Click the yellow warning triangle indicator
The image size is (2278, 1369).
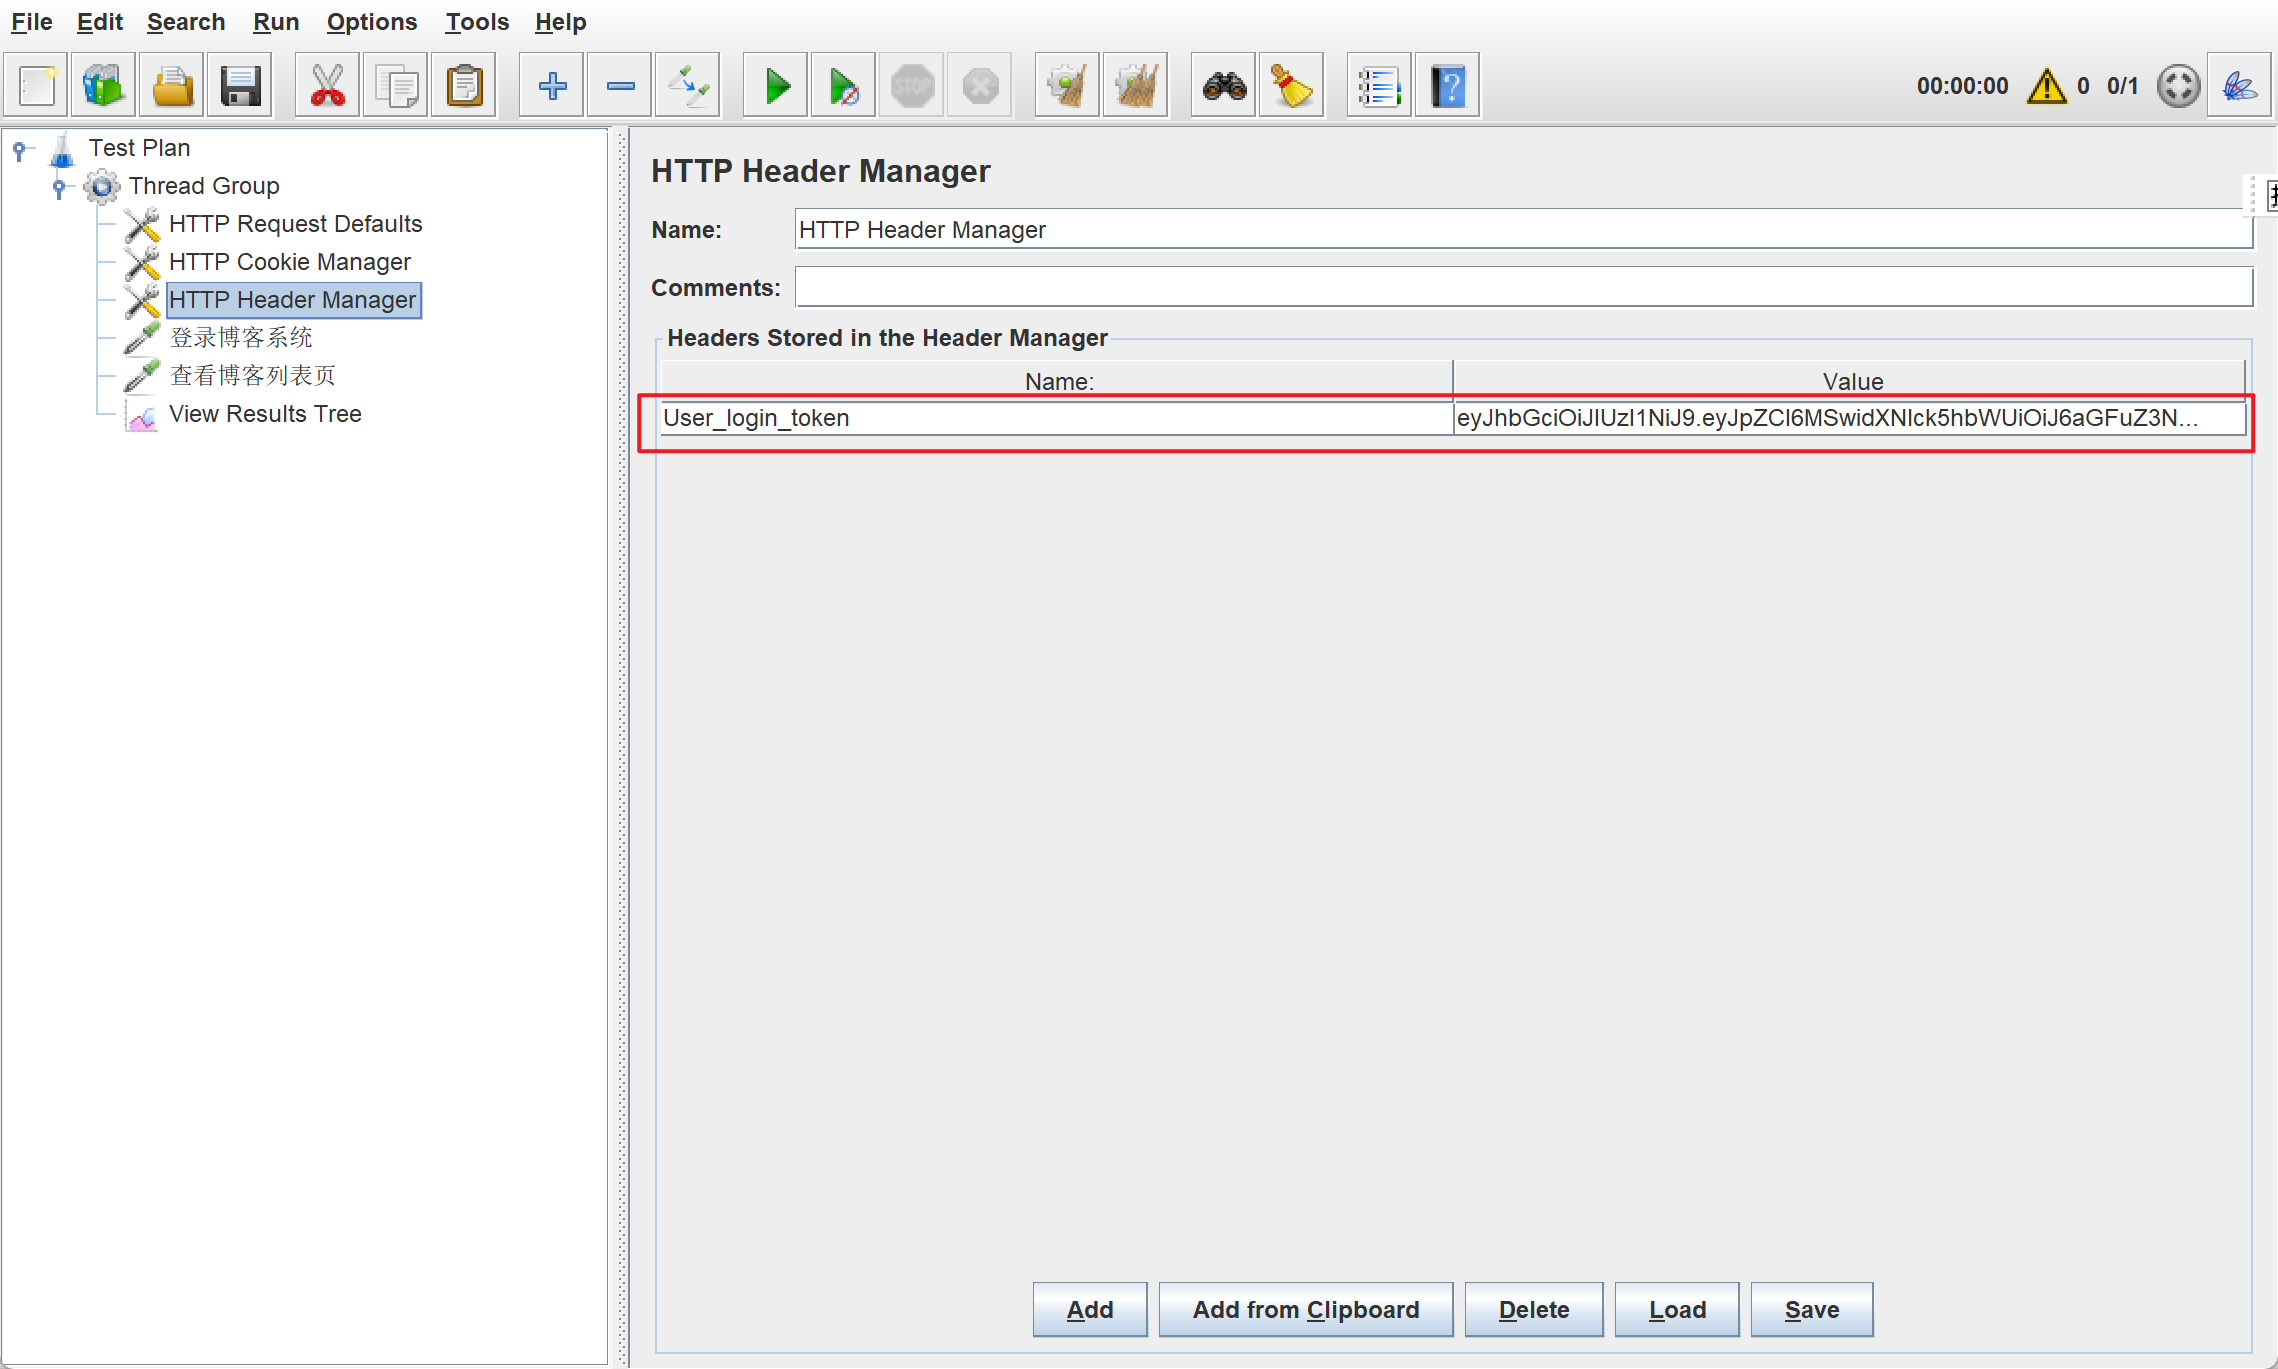[2046, 86]
